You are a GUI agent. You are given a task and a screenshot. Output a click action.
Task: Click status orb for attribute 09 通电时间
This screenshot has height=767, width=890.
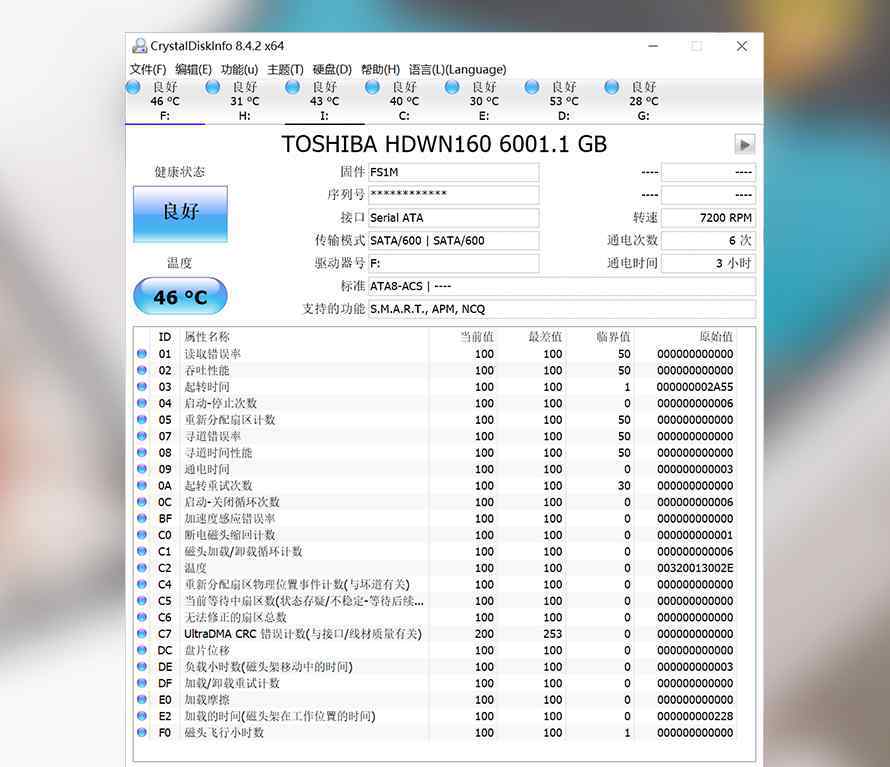(x=142, y=469)
